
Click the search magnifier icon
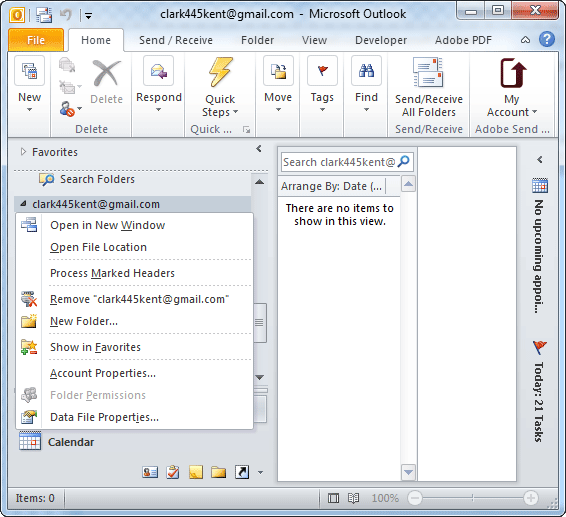click(403, 161)
